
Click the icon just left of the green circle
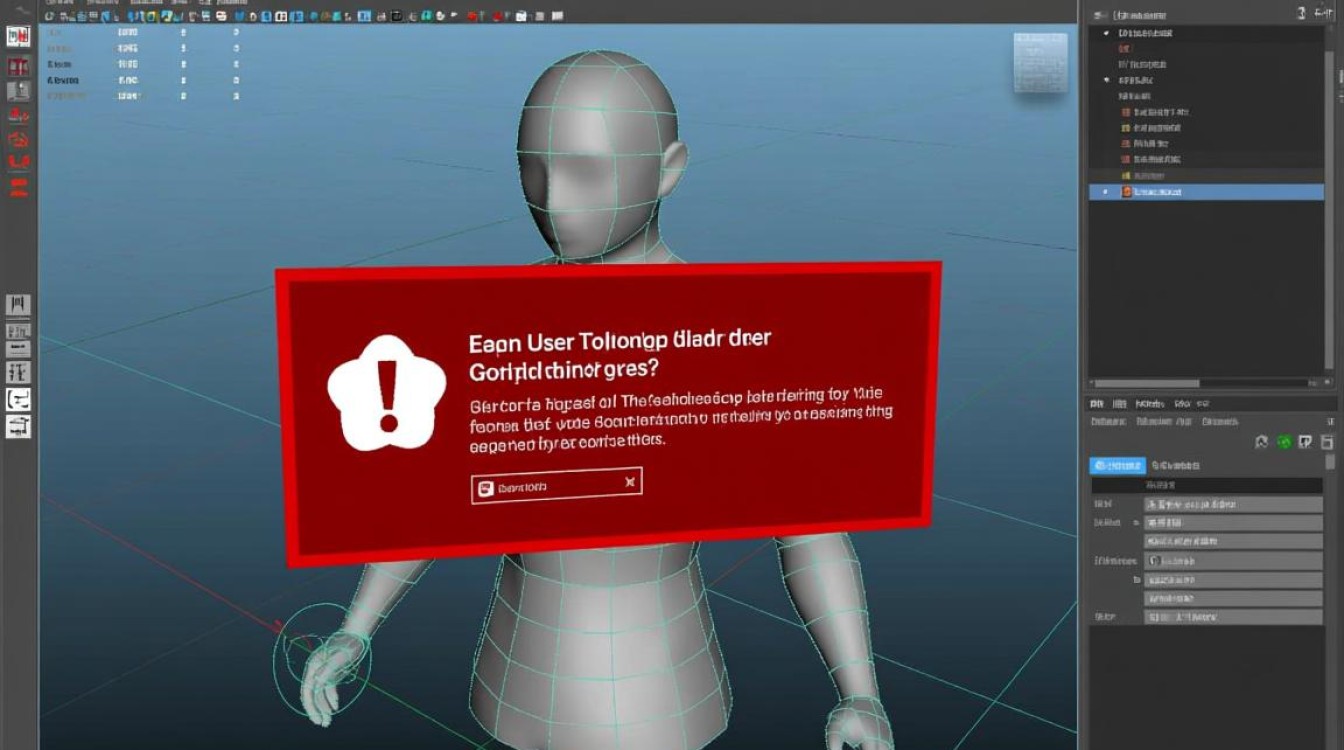(1262, 442)
